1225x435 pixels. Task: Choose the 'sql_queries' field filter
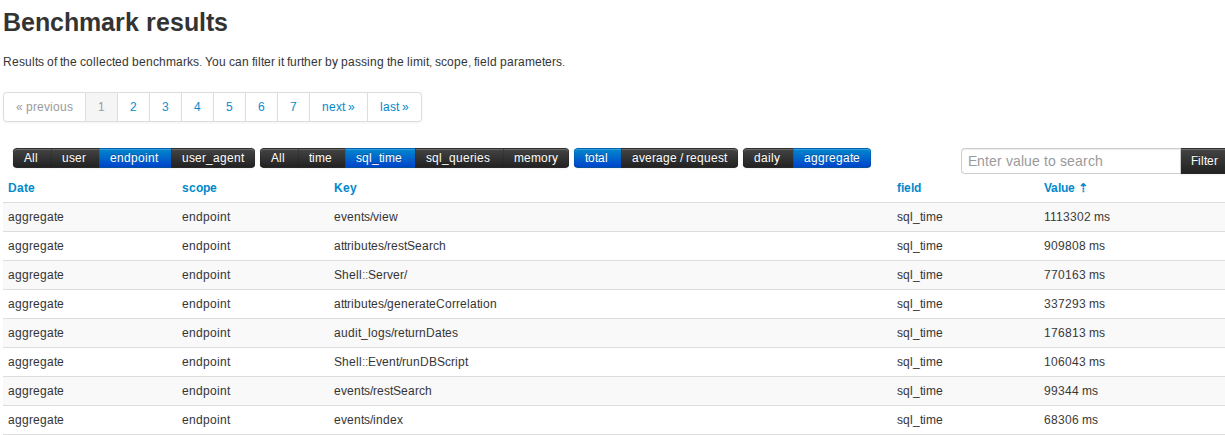pos(458,158)
